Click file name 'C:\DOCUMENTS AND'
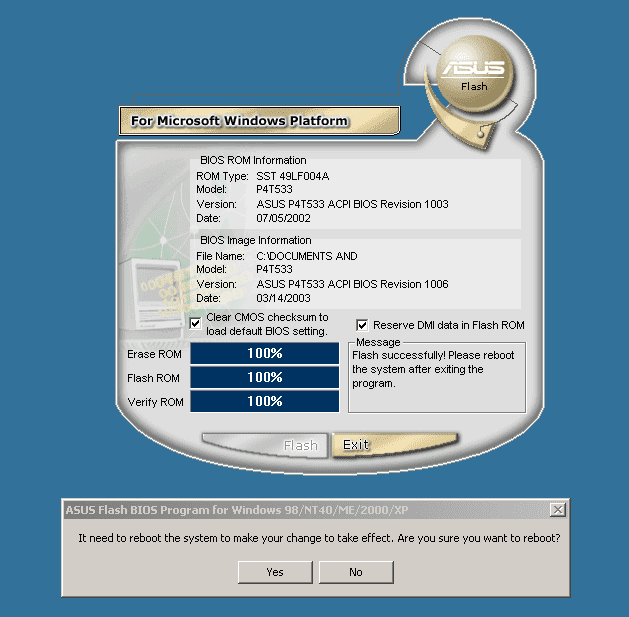This screenshot has height=617, width=629. tap(307, 256)
